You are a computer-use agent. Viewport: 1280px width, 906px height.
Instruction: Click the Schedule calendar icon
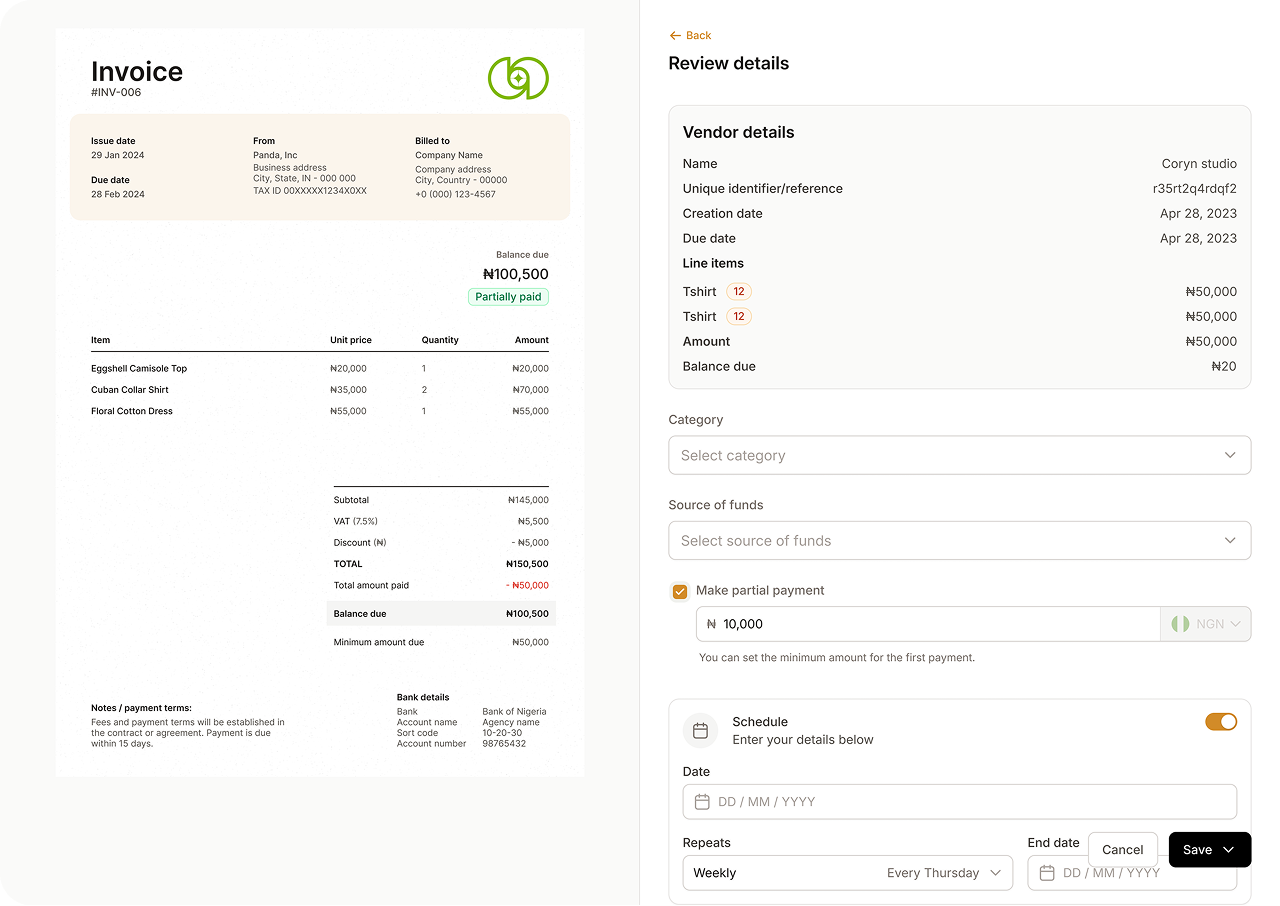tap(700, 731)
